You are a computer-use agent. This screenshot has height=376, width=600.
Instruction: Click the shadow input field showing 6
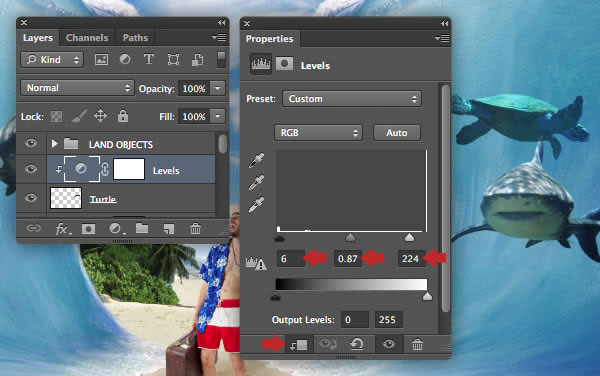tap(291, 259)
